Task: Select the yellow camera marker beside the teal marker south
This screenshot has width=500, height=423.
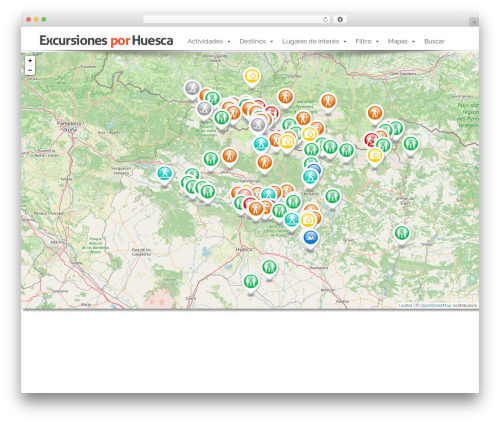Action: [308, 221]
